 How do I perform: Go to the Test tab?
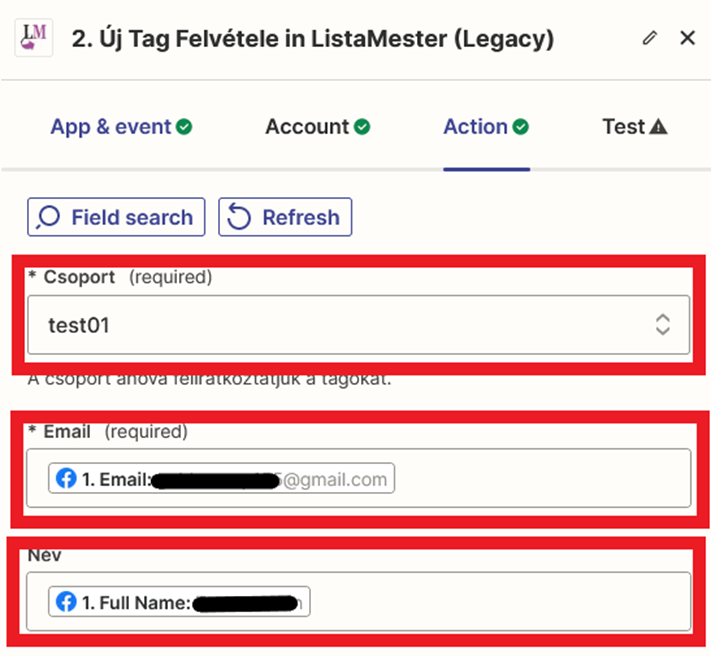click(x=634, y=126)
